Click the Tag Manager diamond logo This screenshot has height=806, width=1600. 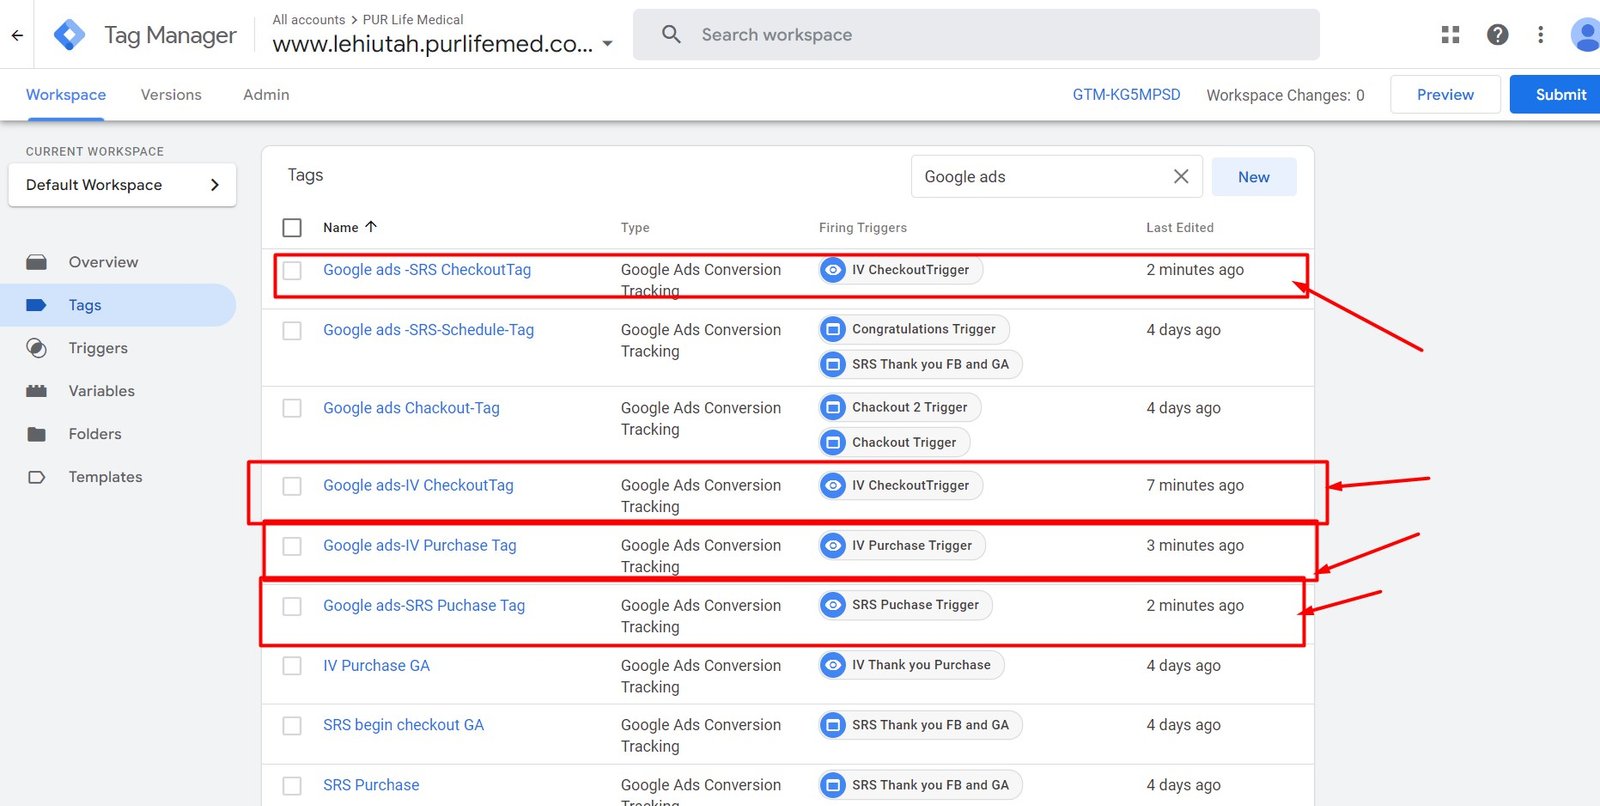(69, 35)
